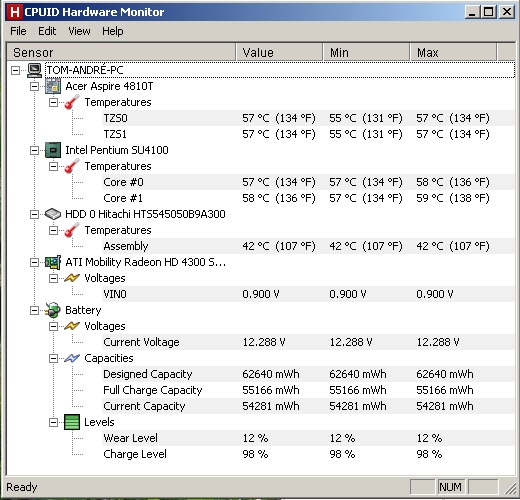
Task: Click the battery icon in the tree
Action: tap(53, 310)
